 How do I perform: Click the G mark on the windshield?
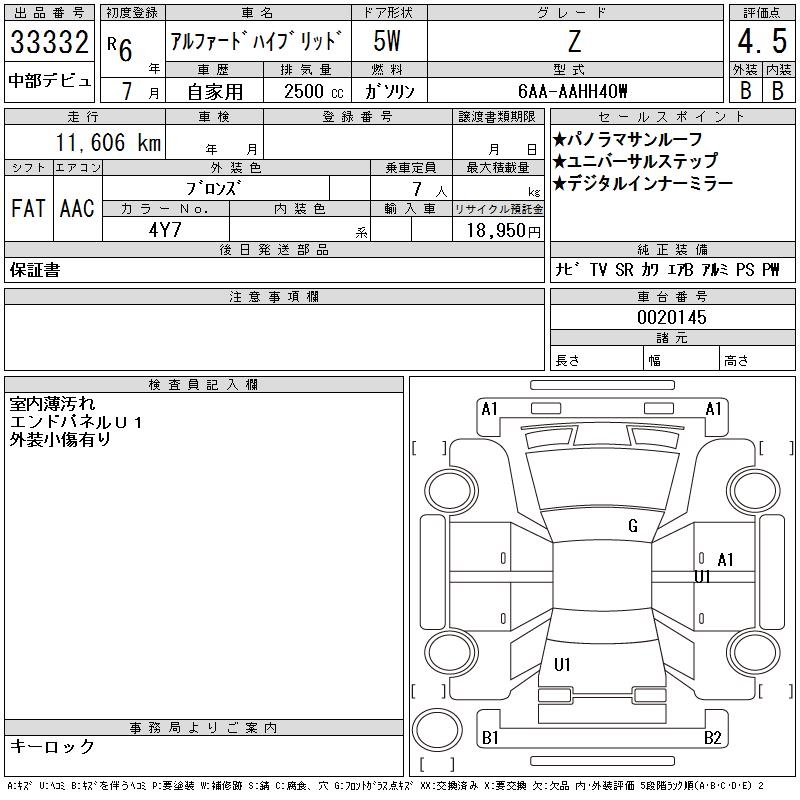pyautogui.click(x=633, y=526)
